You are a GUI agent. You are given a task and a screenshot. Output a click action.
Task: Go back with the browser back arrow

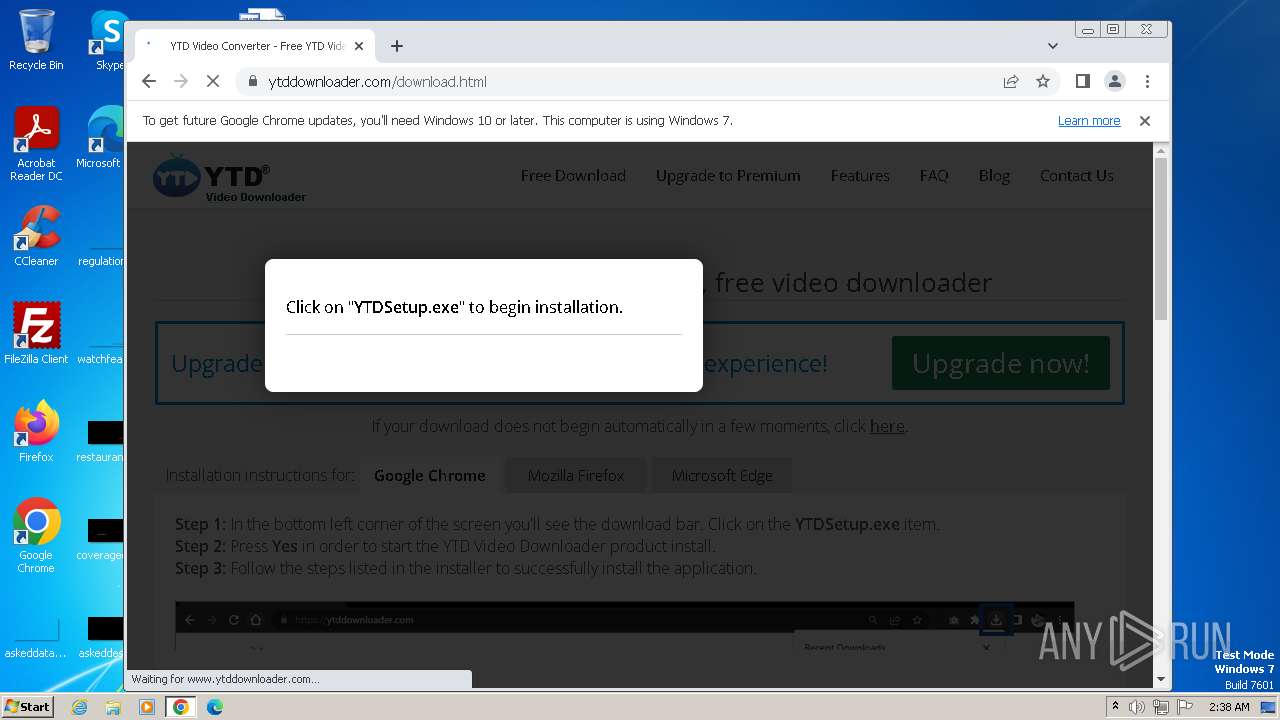click(149, 81)
